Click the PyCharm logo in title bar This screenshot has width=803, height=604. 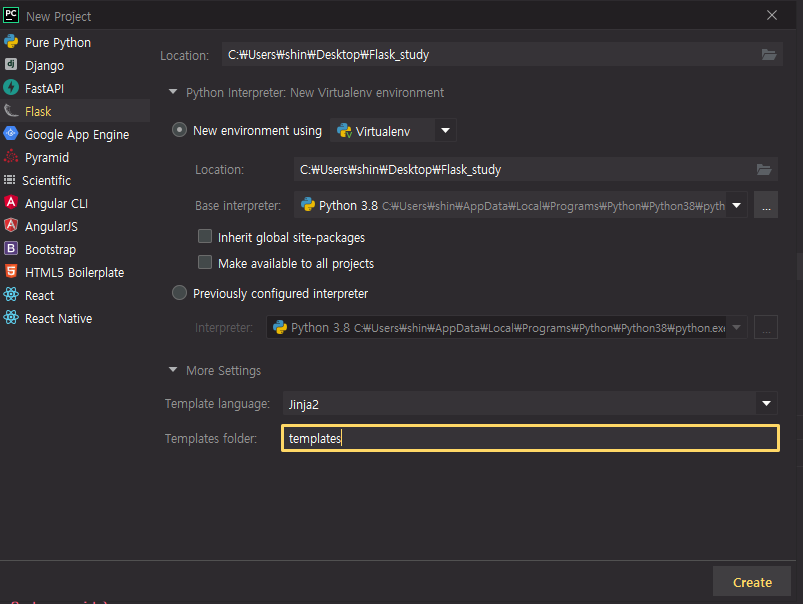pos(11,15)
